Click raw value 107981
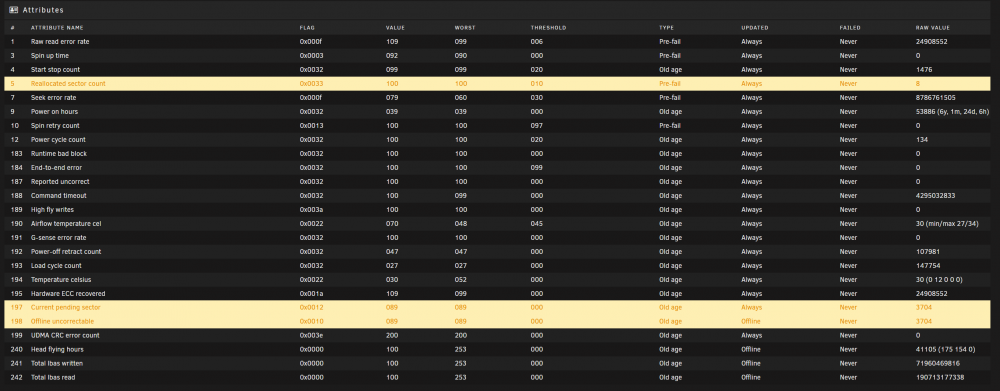 coord(928,252)
